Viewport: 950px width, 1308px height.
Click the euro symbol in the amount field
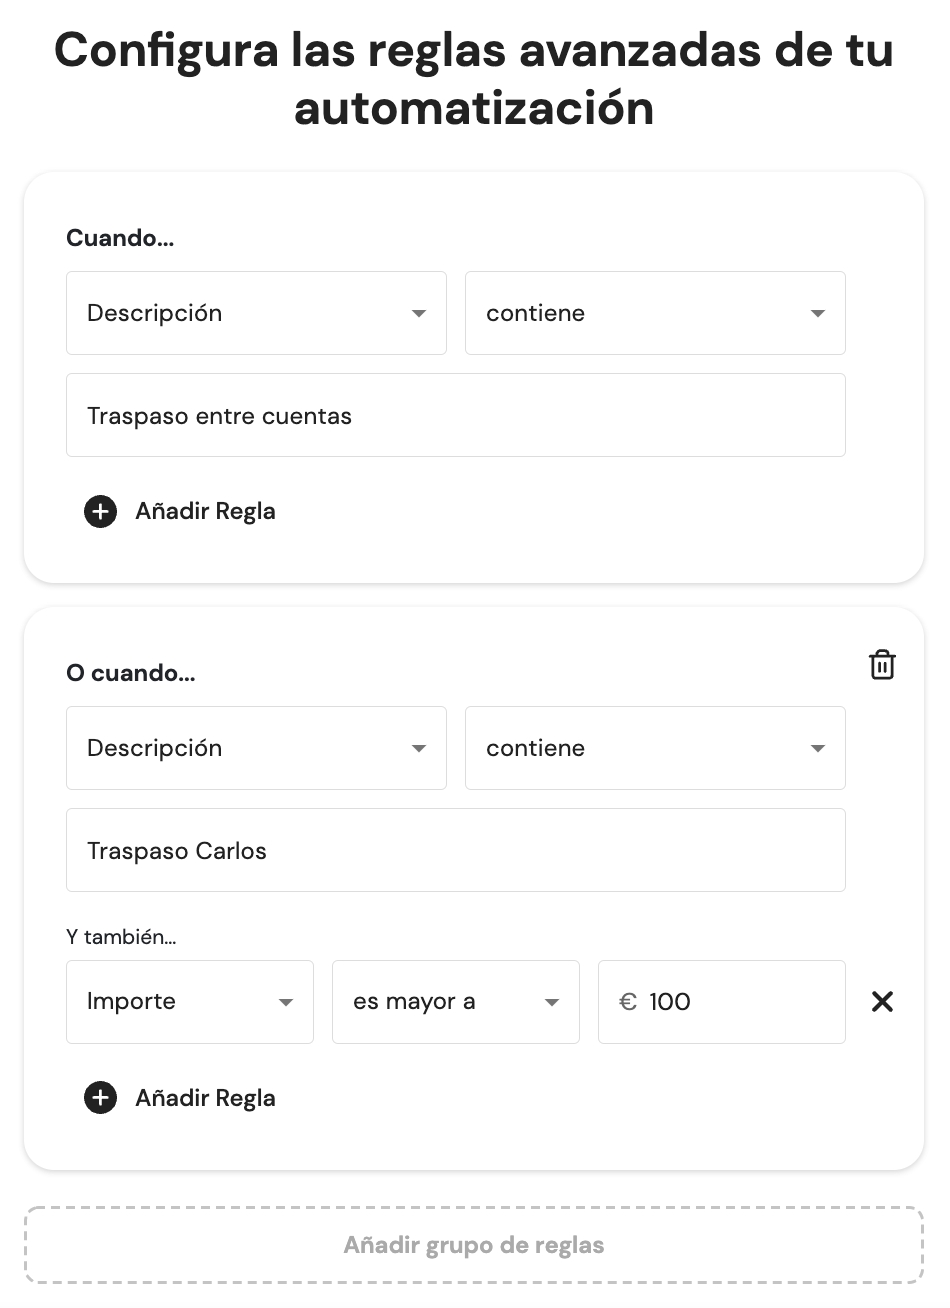[x=628, y=1002]
